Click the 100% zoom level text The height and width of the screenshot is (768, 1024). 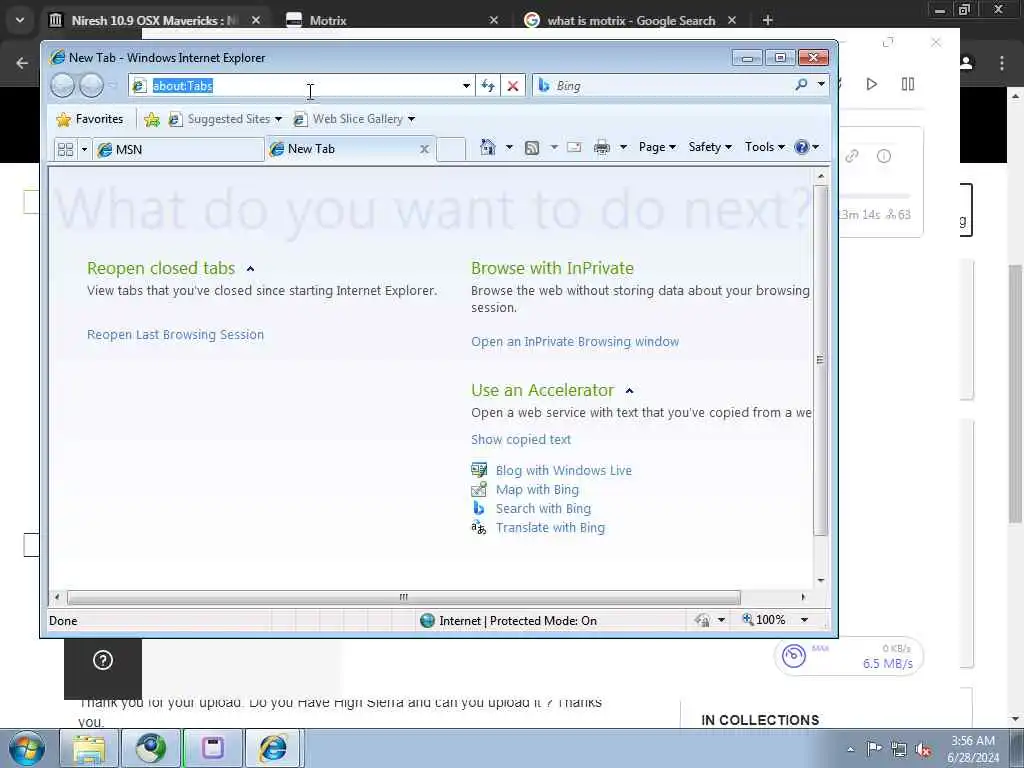coord(771,620)
